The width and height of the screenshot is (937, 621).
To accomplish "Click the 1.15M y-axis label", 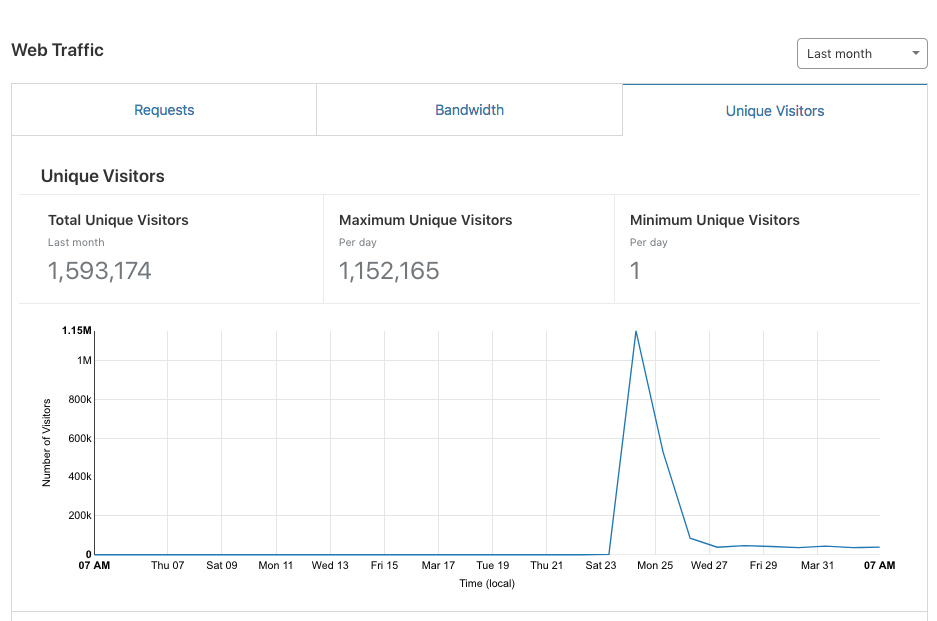I will 76,331.
